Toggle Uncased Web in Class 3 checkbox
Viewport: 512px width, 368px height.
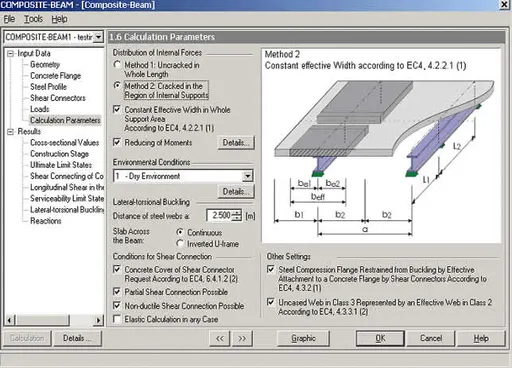(271, 302)
